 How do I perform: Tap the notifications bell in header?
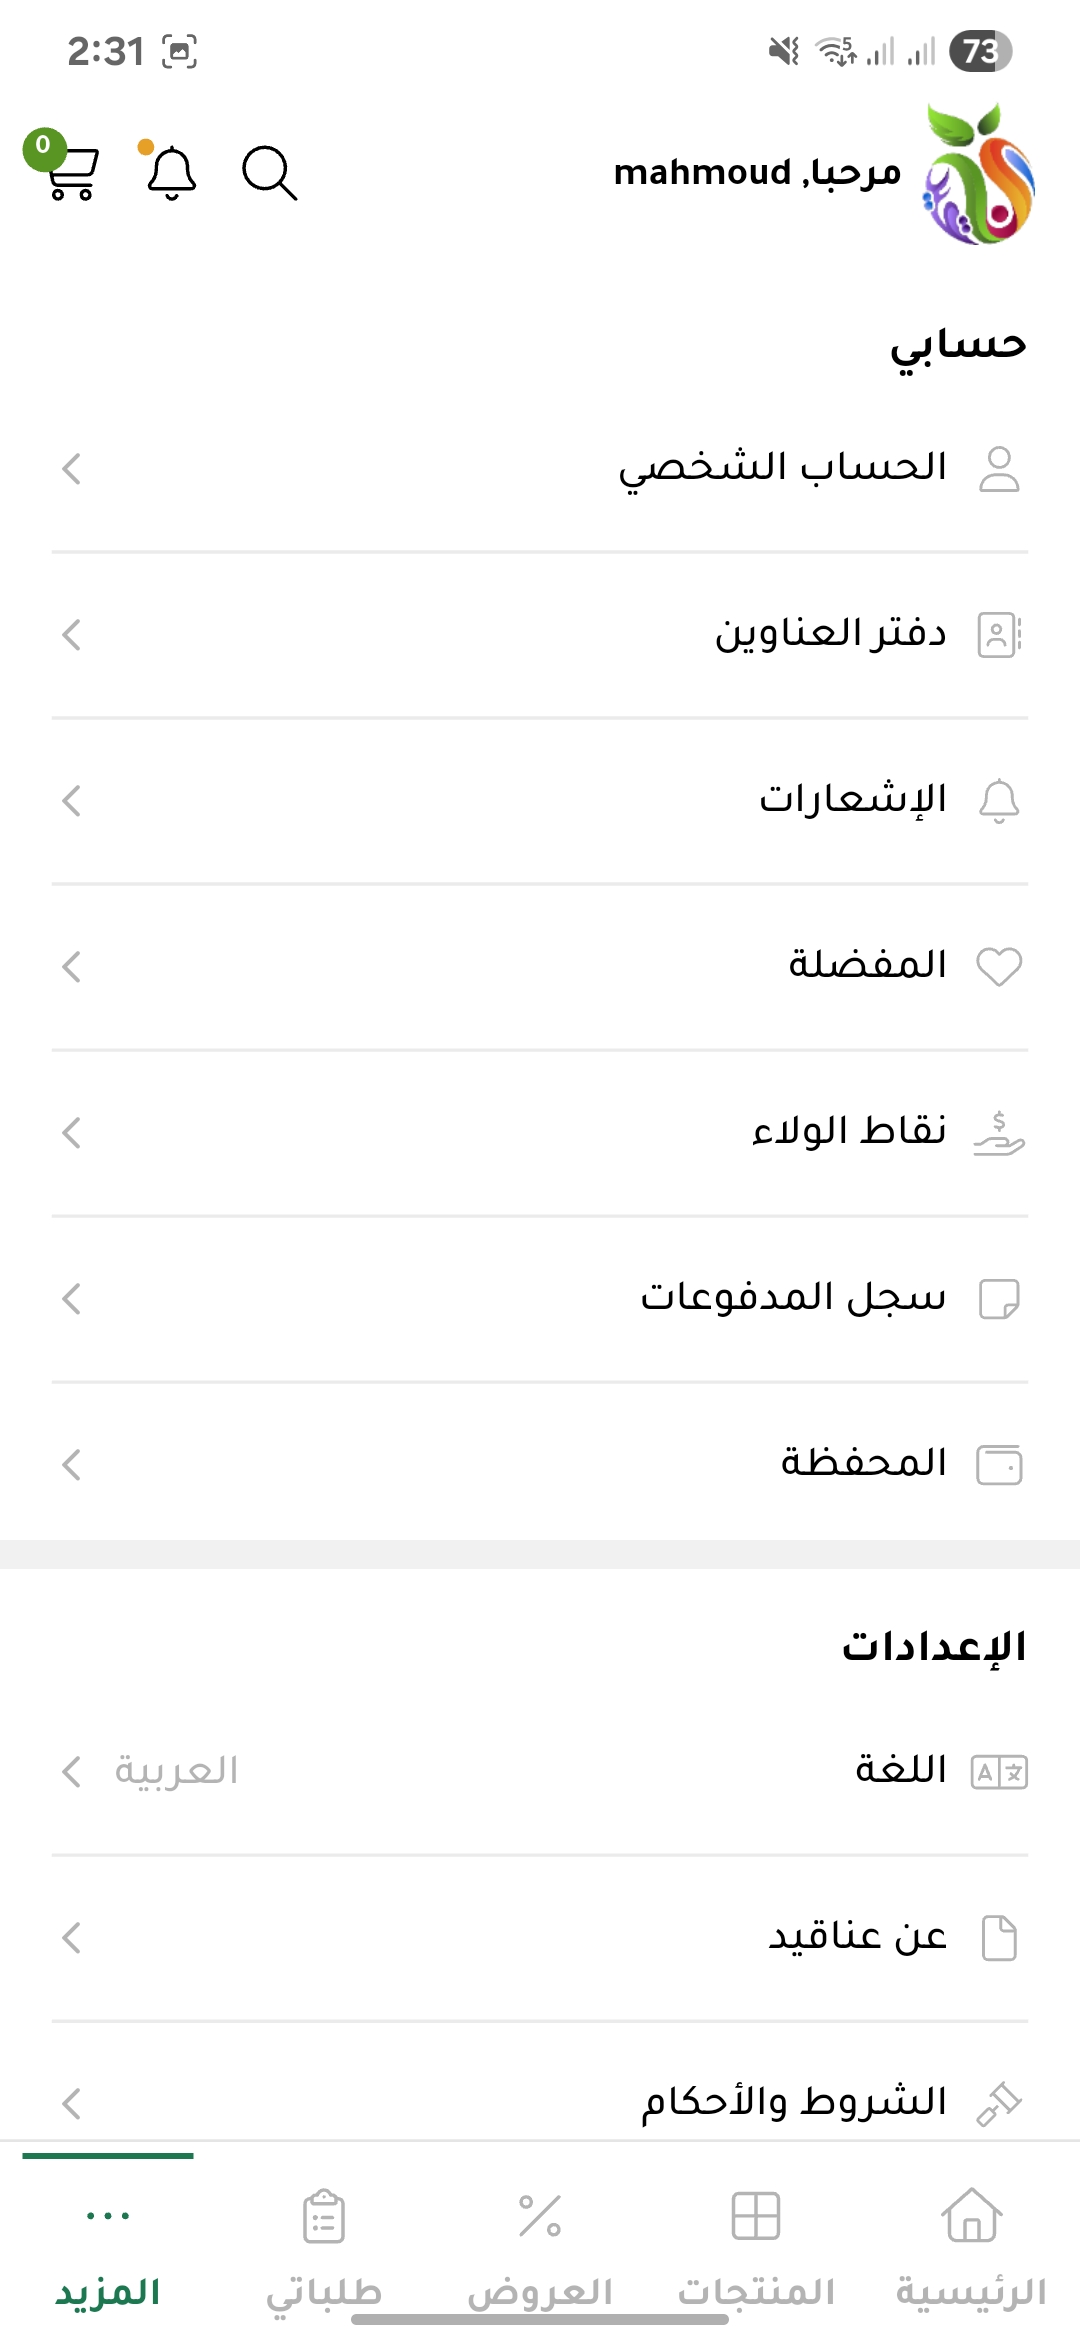[x=171, y=172]
